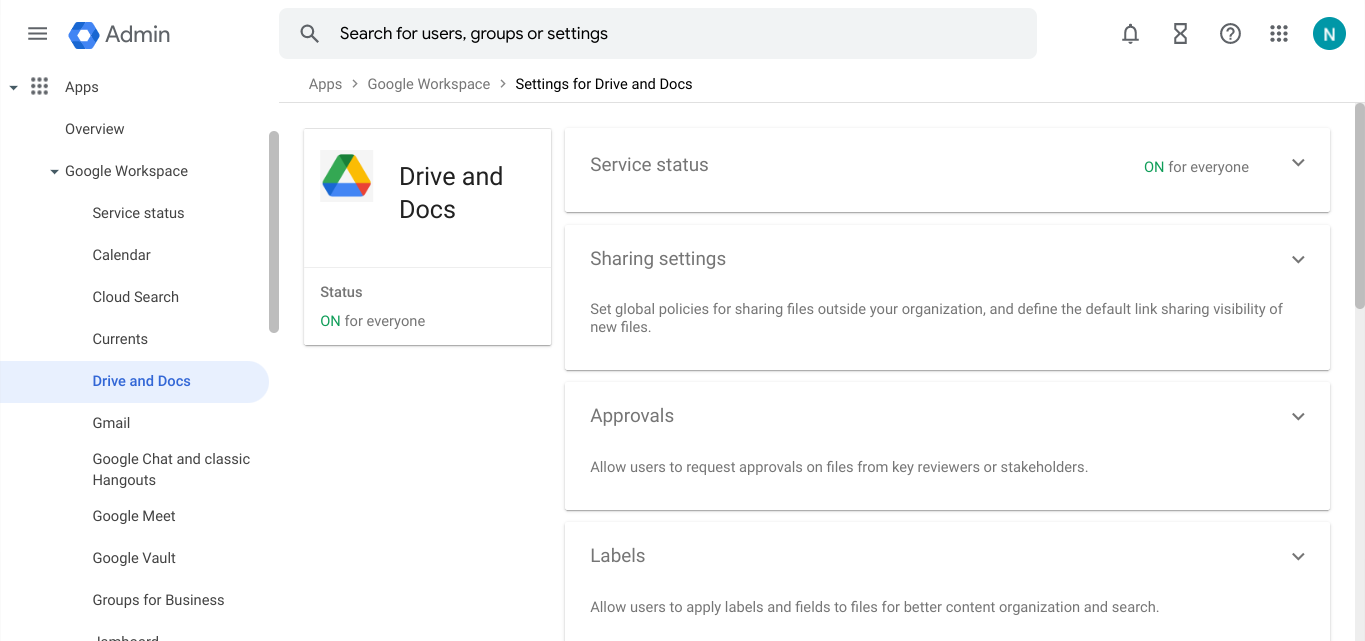
Task: Open Groups for Business in the sidebar
Action: (158, 600)
